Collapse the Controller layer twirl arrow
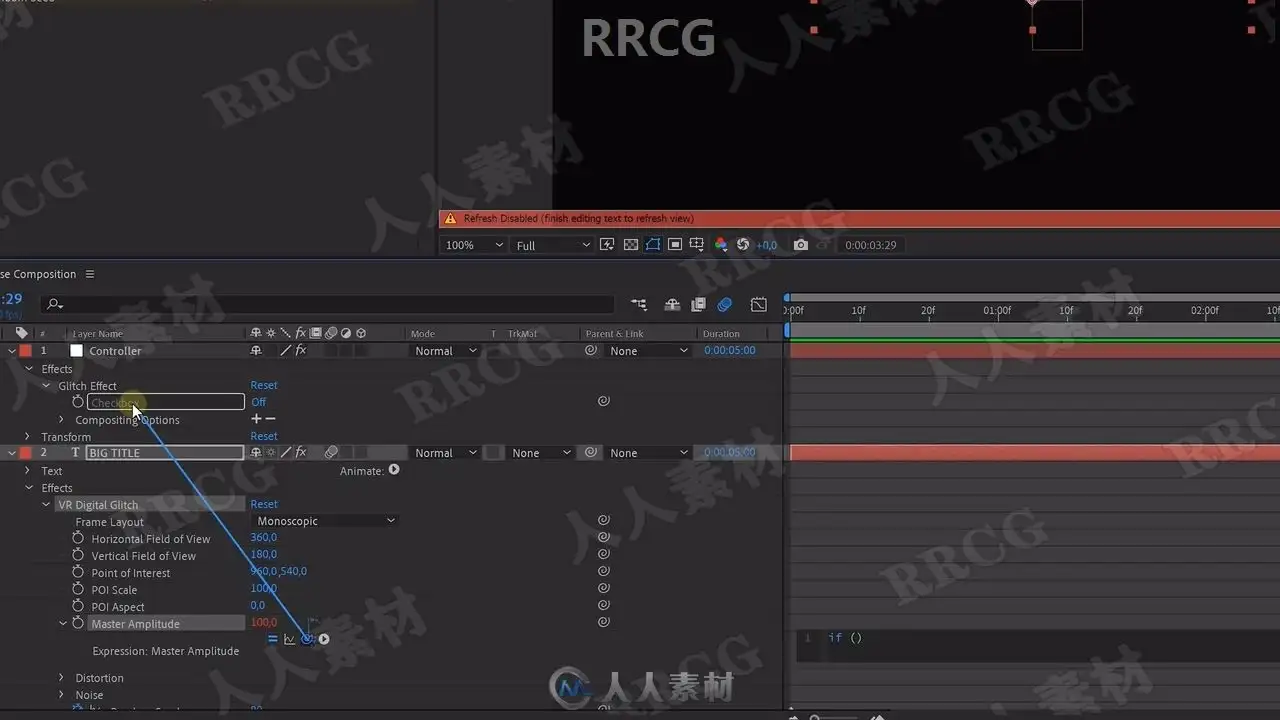1280x720 pixels. click(x=12, y=351)
